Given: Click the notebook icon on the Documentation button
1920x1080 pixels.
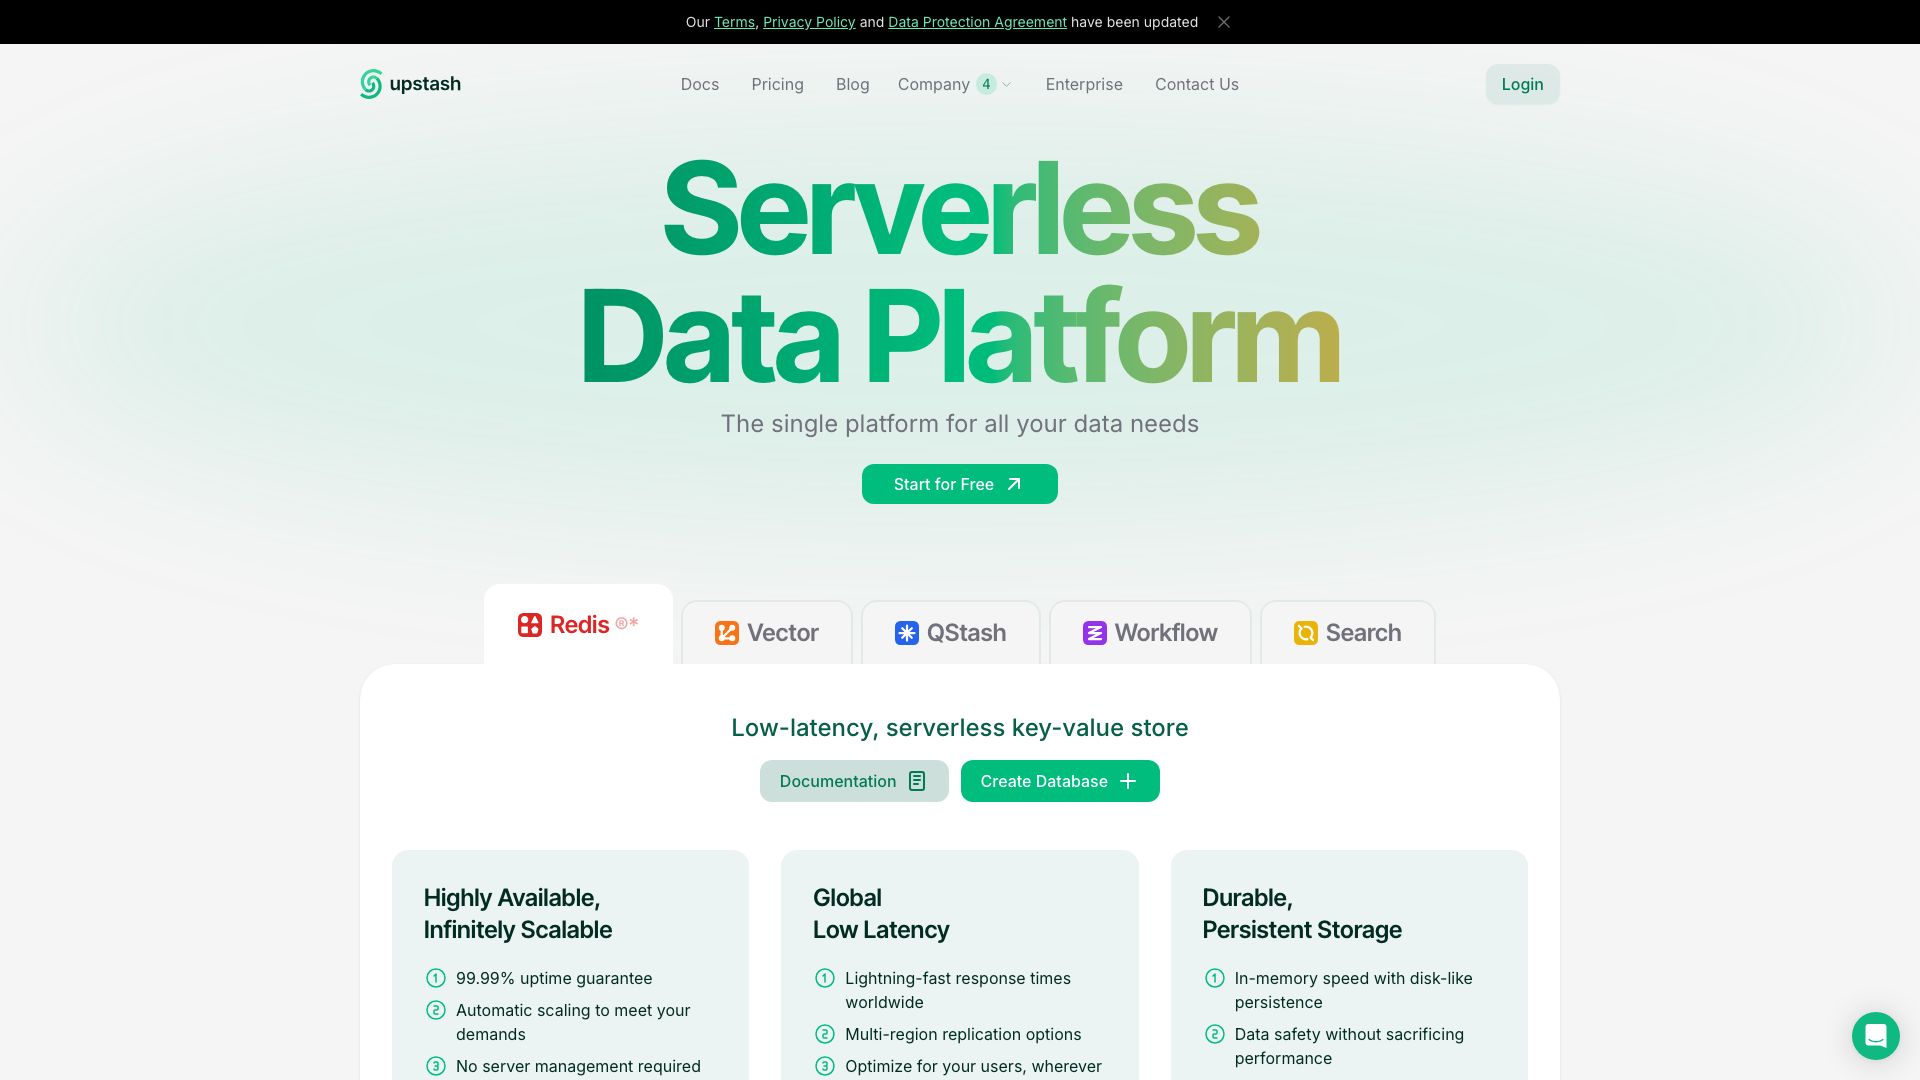Looking at the screenshot, I should [917, 781].
